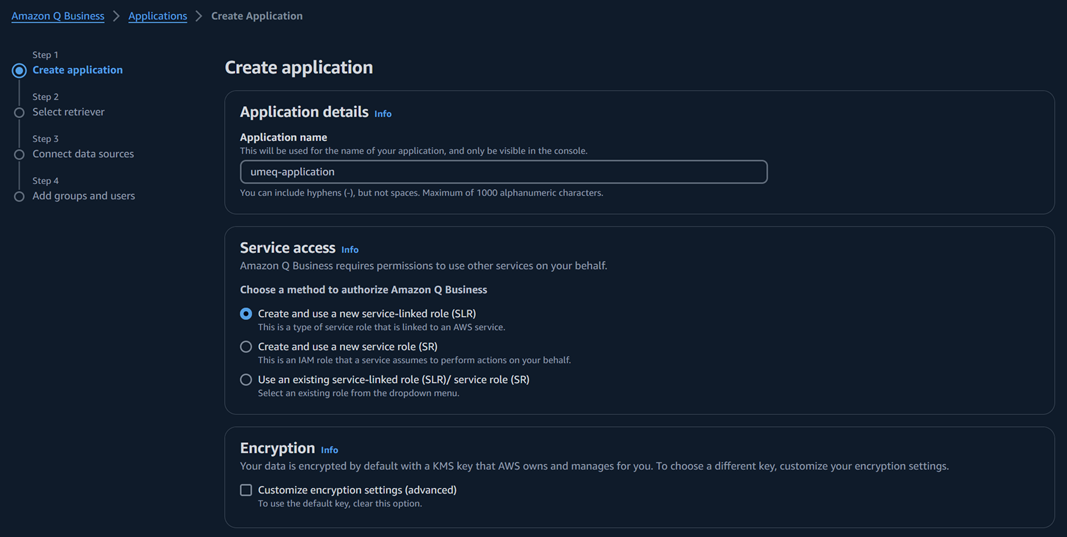Click the second breadcrumb separator chevron

[x=199, y=16]
